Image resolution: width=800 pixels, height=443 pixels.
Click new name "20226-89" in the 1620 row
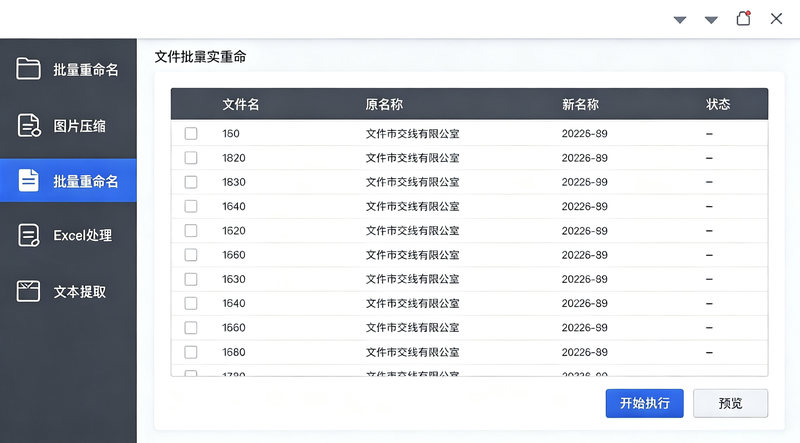pos(585,231)
